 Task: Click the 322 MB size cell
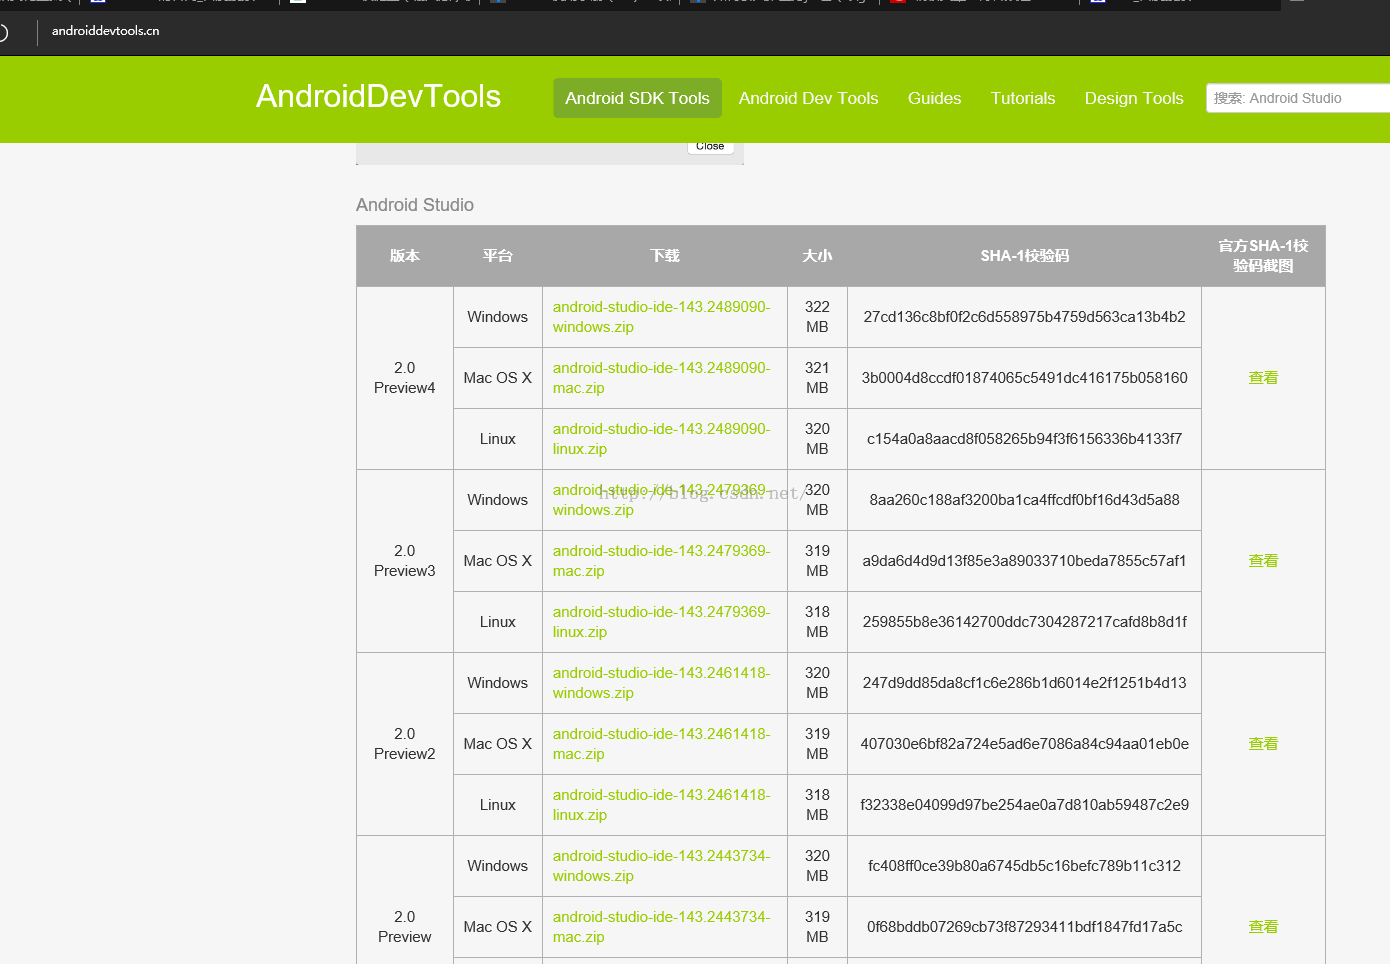tap(817, 317)
